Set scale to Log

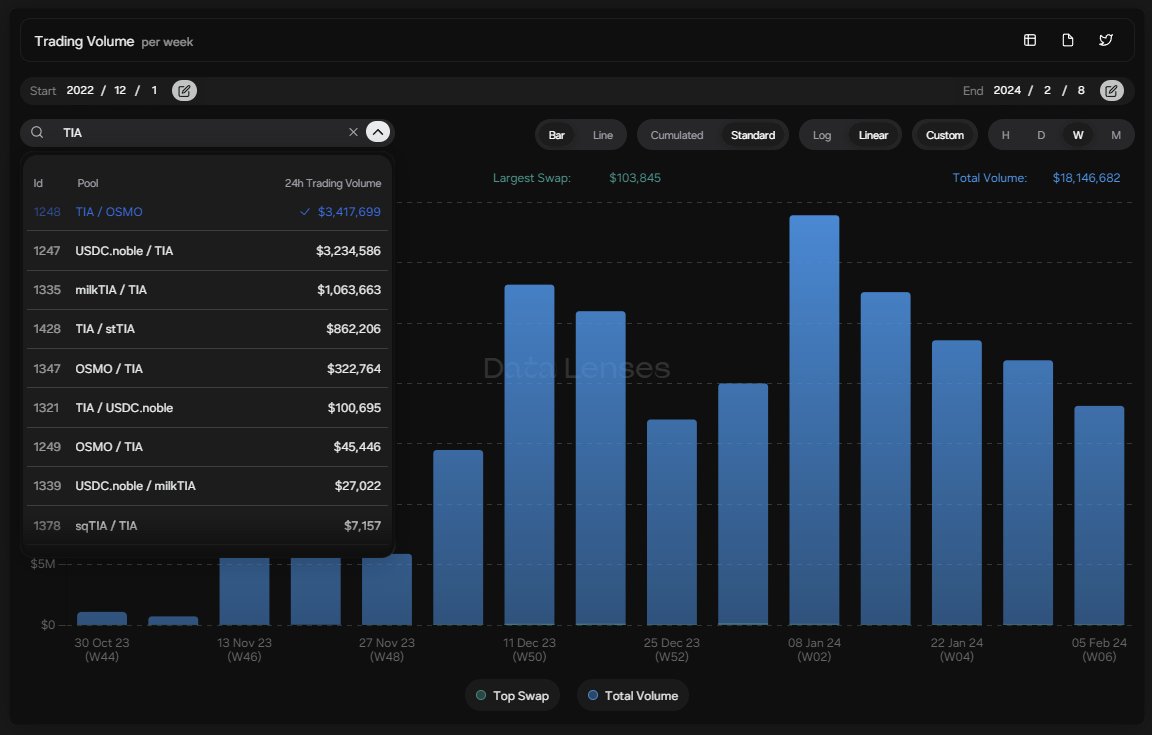[822, 135]
